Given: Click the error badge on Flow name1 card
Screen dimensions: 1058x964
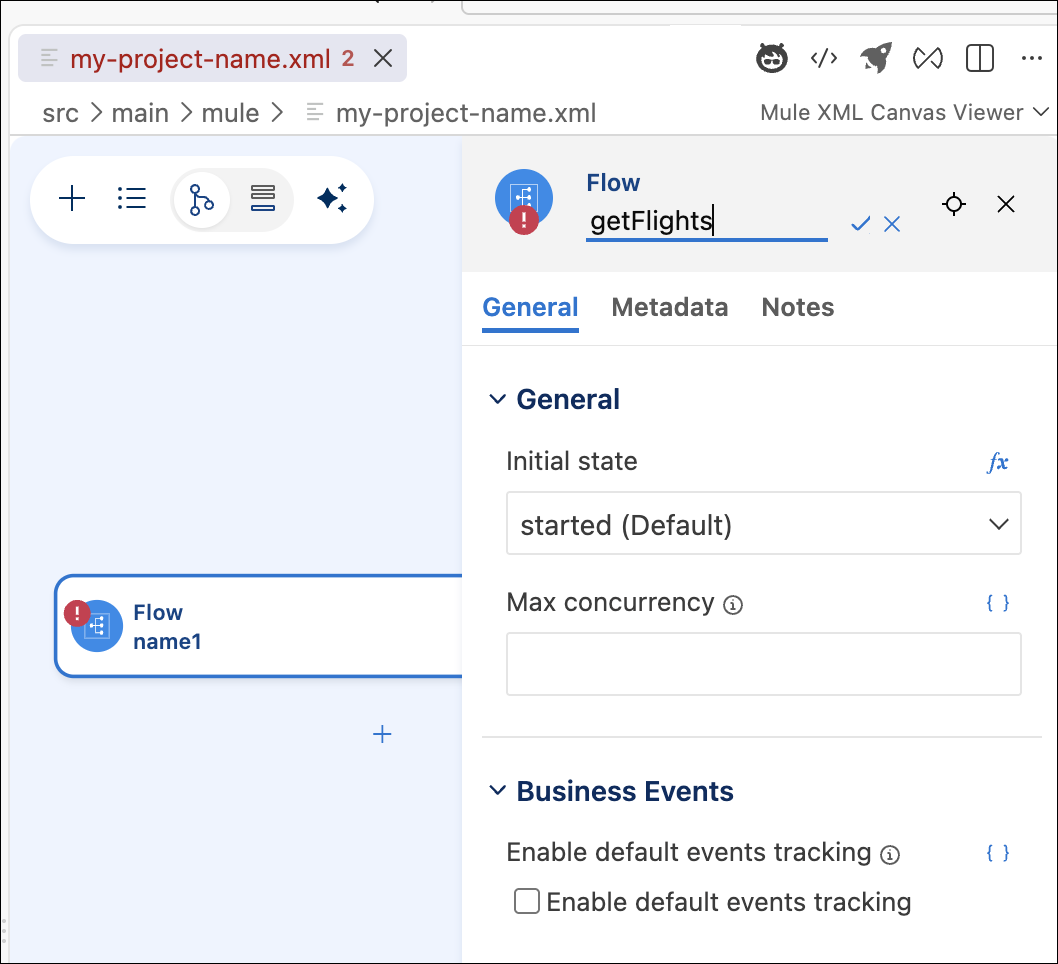Looking at the screenshot, I should pyautogui.click(x=77, y=613).
